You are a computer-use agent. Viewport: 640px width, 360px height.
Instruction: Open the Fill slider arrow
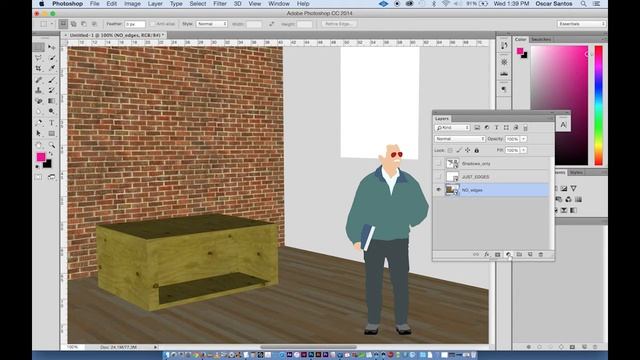click(524, 151)
